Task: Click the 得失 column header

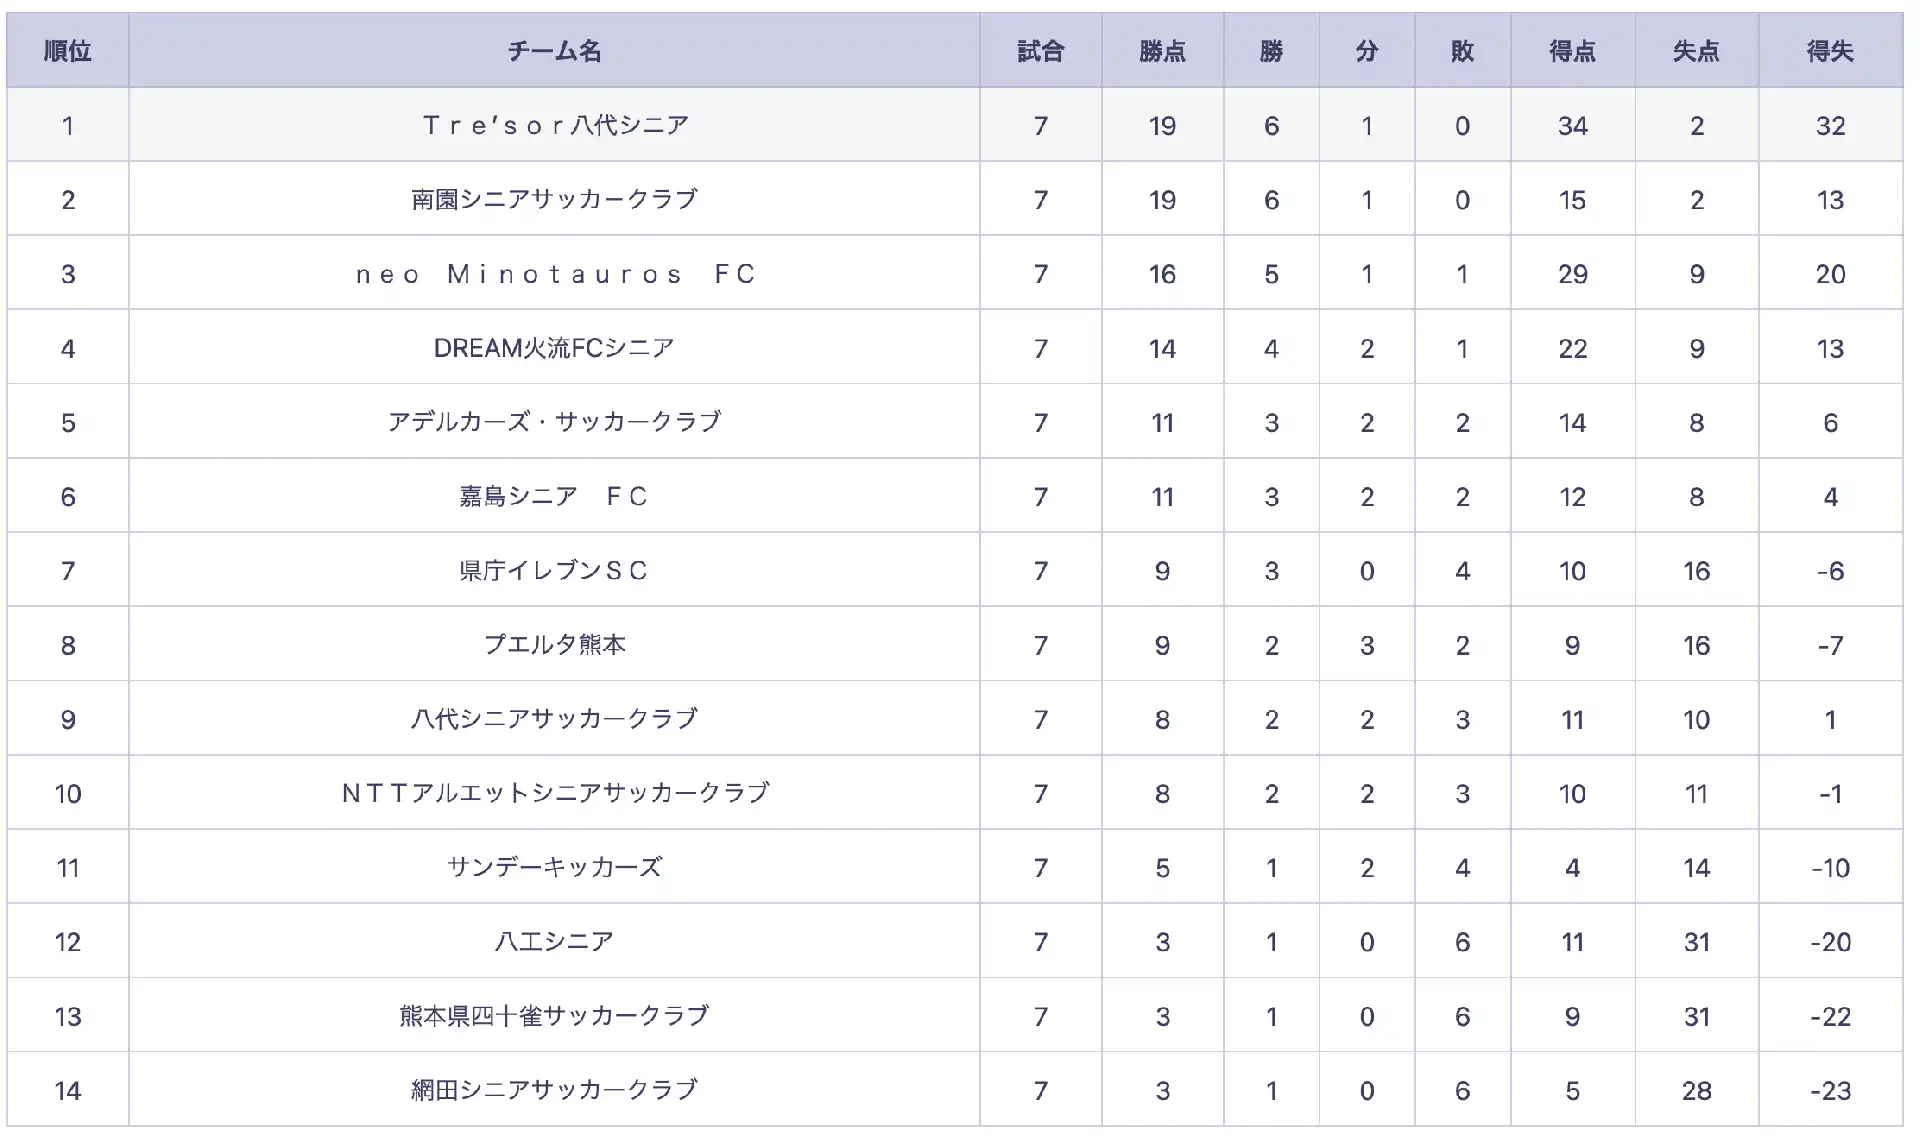Action: 1830,51
